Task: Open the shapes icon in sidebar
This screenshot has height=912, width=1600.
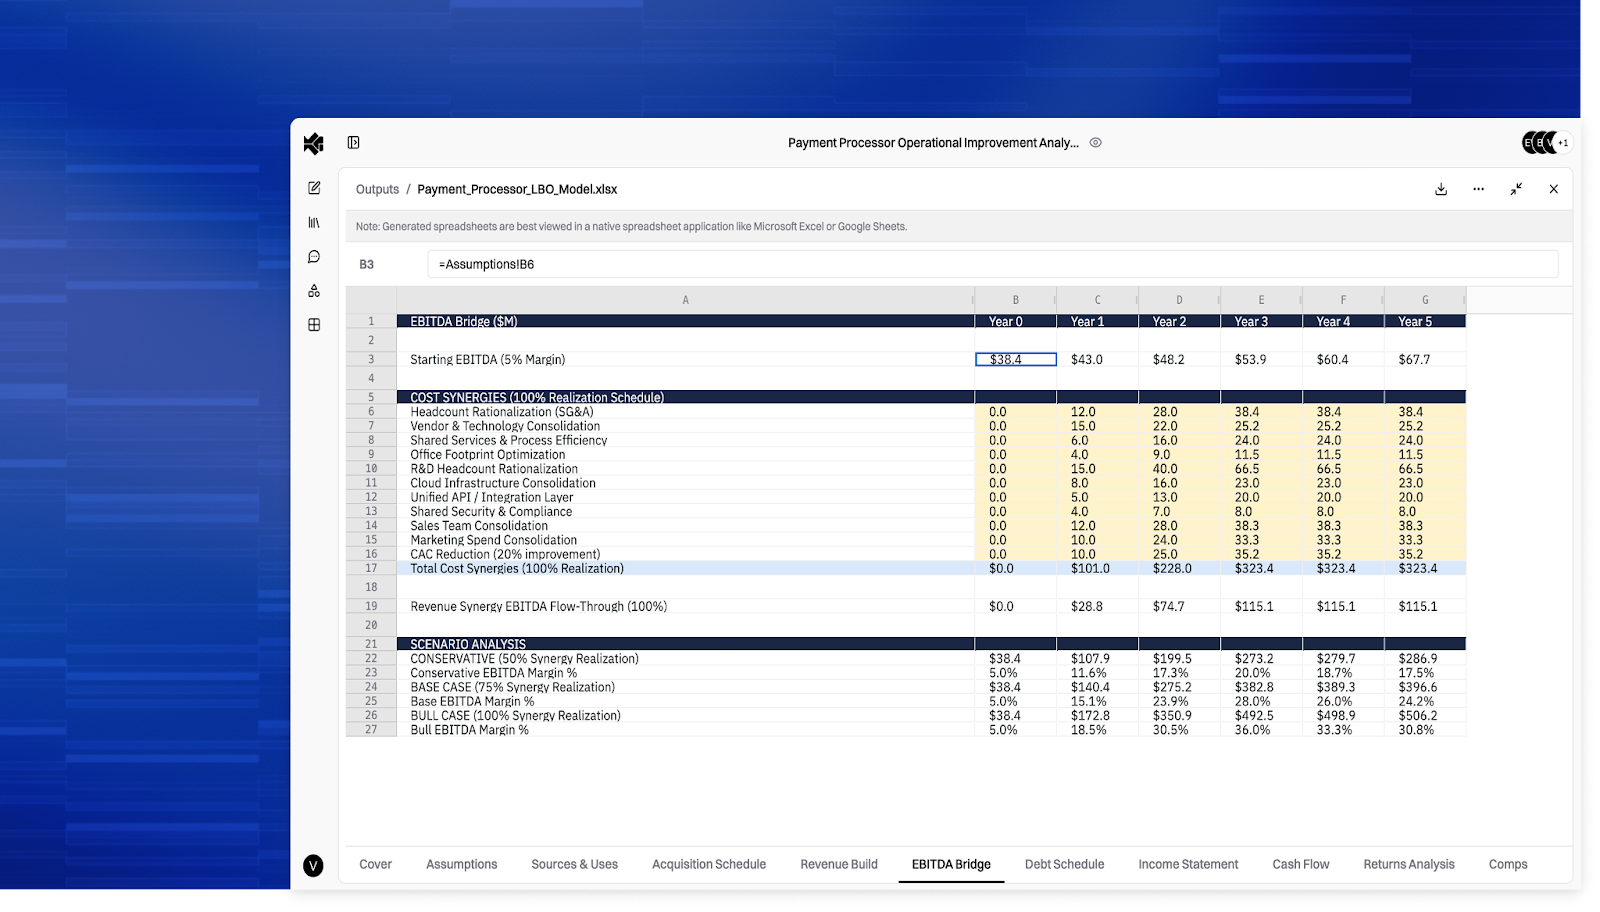Action: tap(314, 291)
